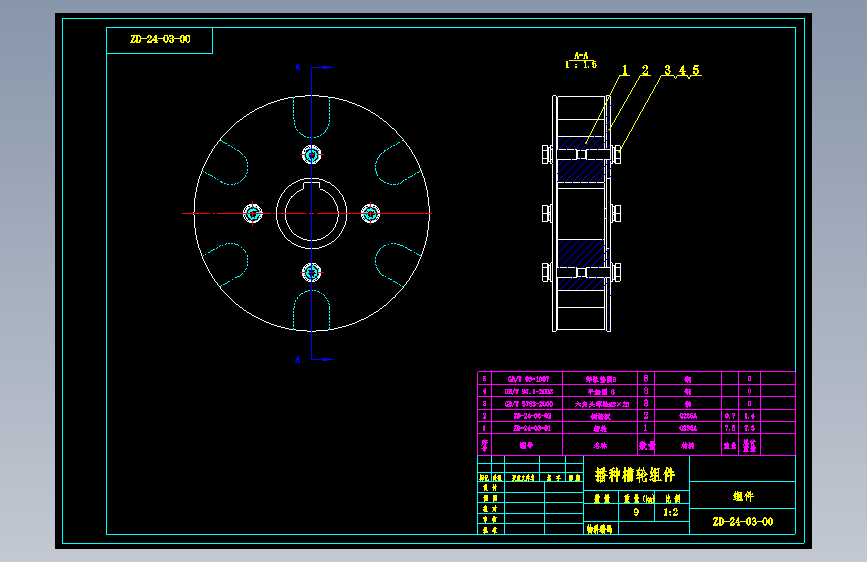The image size is (867, 562).
Task: Select the top seed slot dashed outline
Action: [x=311, y=117]
